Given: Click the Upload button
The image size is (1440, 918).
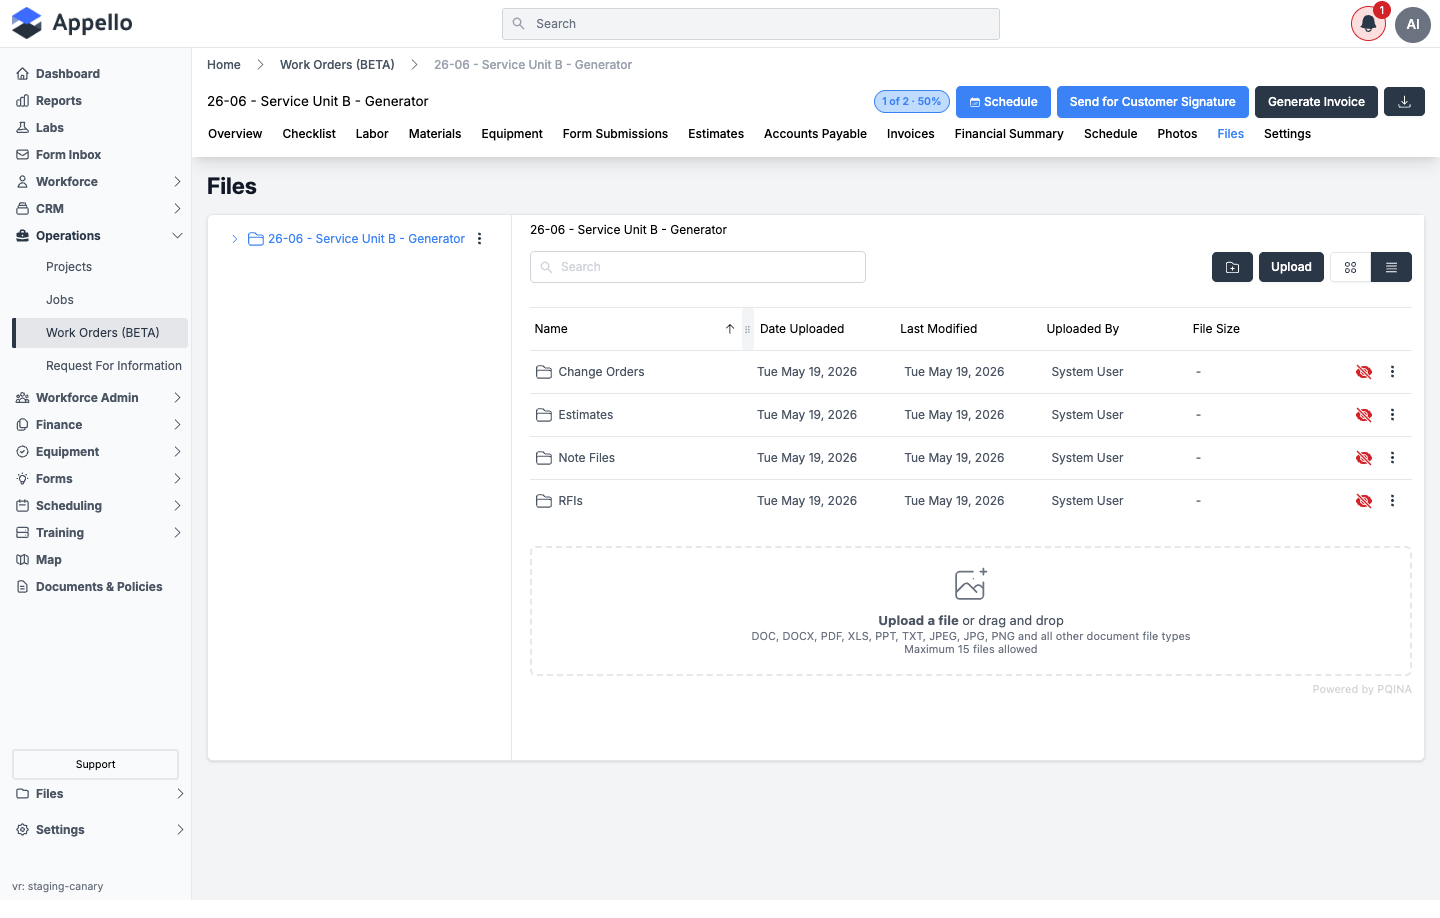Looking at the screenshot, I should coord(1291,267).
